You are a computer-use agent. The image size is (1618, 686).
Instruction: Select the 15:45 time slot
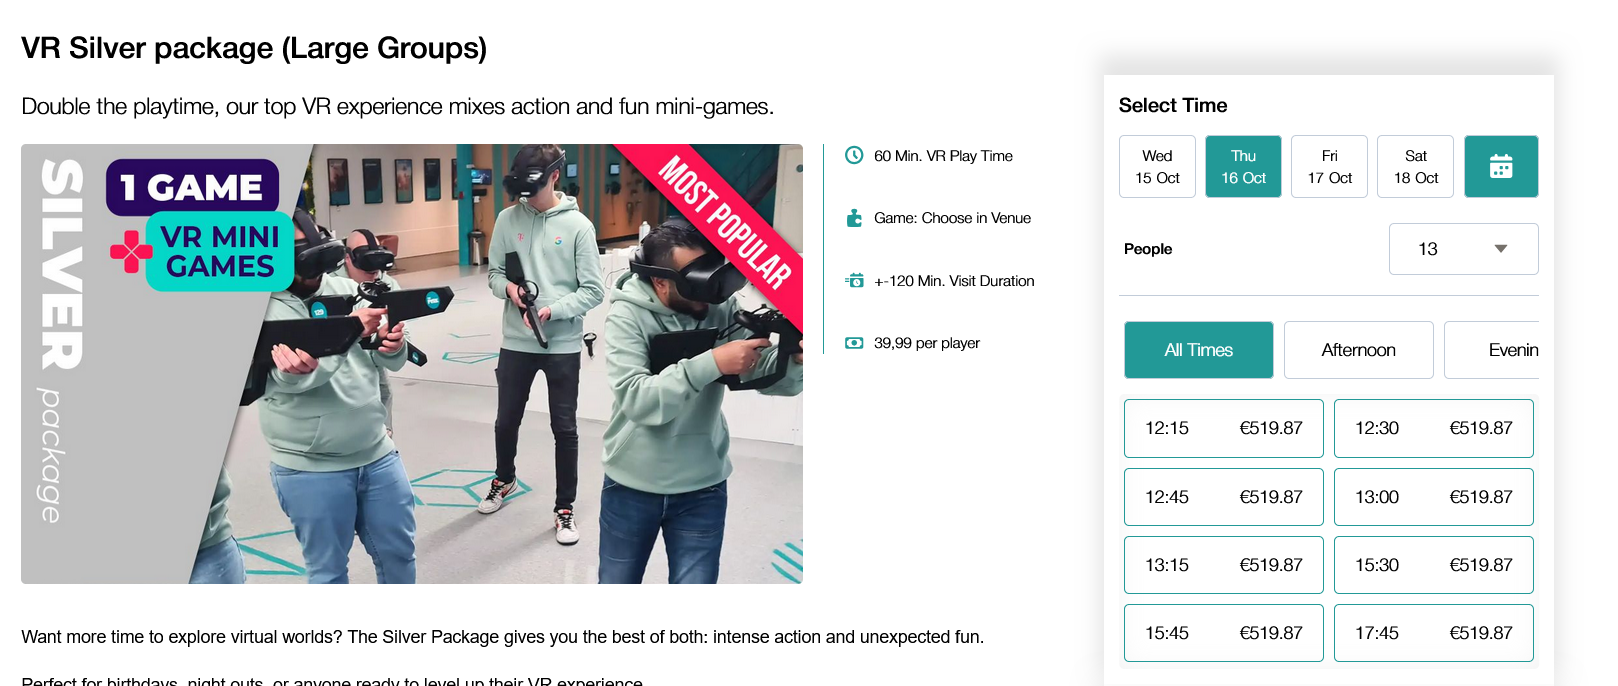click(x=1224, y=633)
